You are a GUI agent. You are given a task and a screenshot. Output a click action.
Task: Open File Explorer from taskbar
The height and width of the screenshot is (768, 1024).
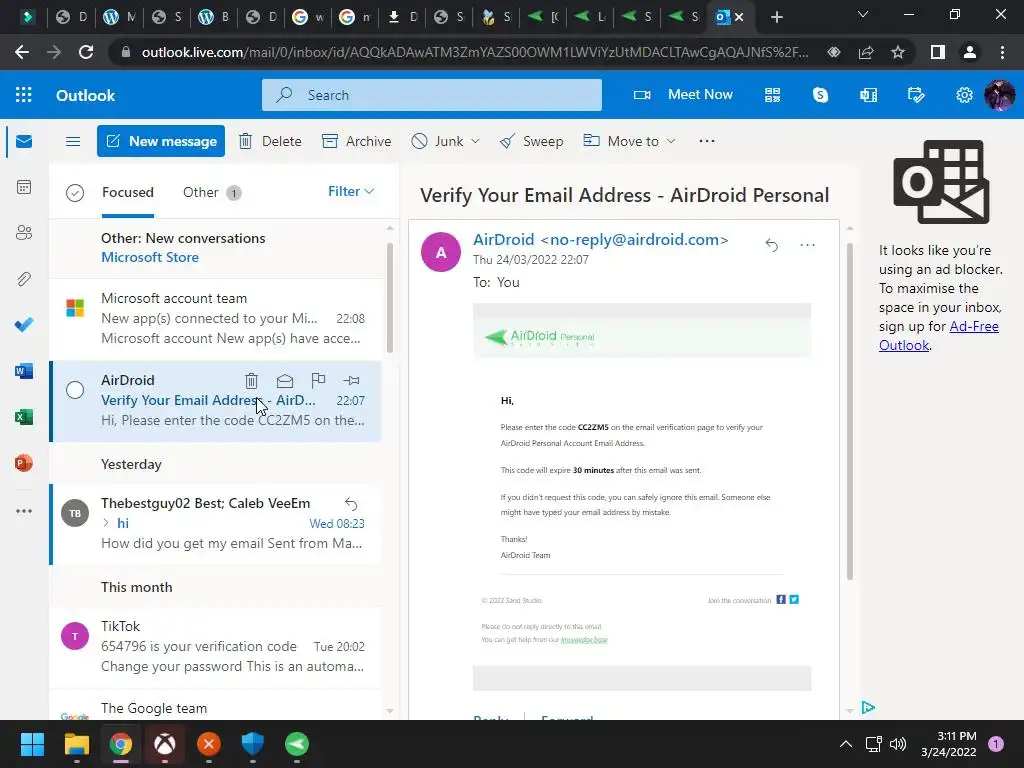76,744
